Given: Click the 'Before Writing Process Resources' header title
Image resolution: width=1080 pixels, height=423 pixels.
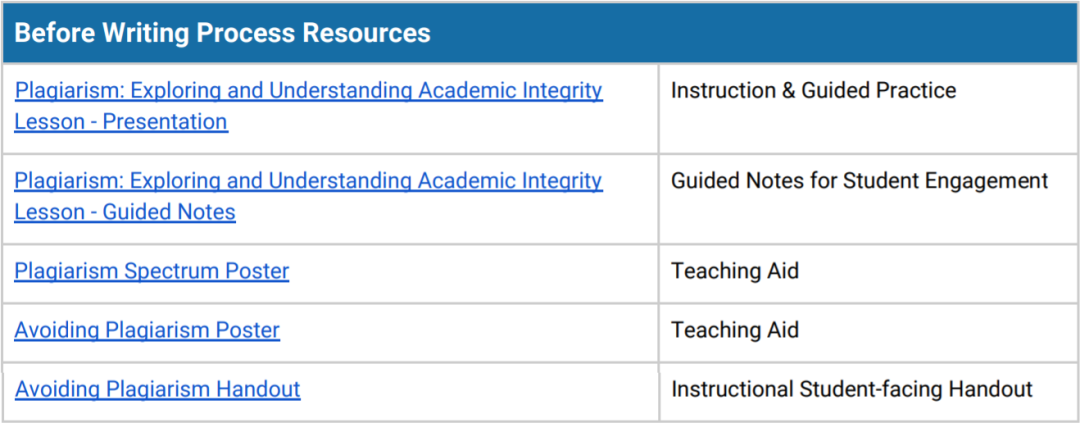Looking at the screenshot, I should 222,33.
